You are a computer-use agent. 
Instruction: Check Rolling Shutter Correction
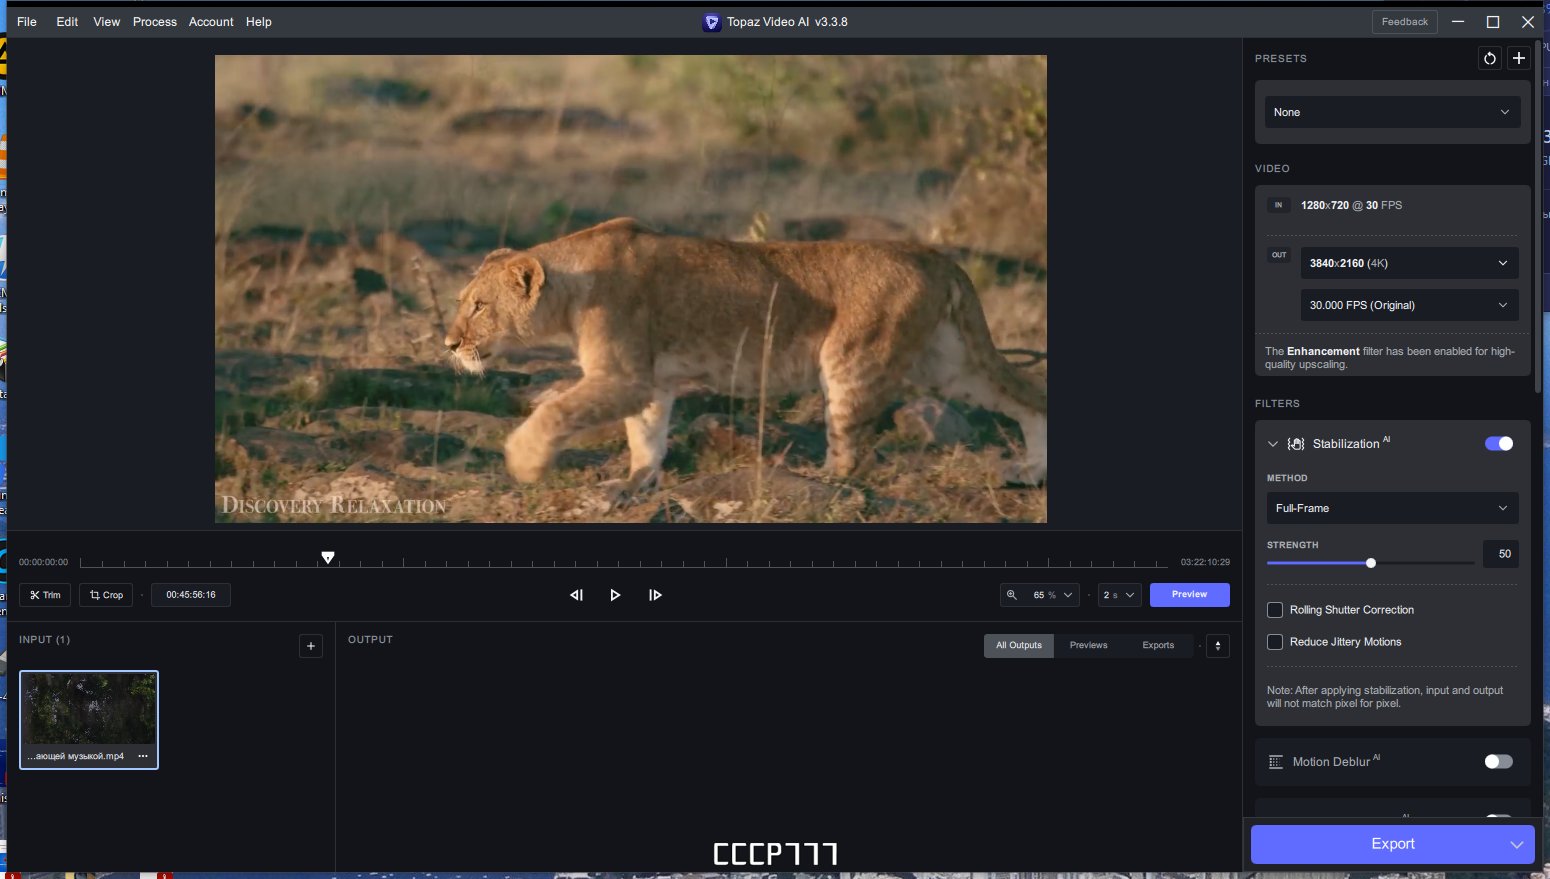(x=1275, y=610)
